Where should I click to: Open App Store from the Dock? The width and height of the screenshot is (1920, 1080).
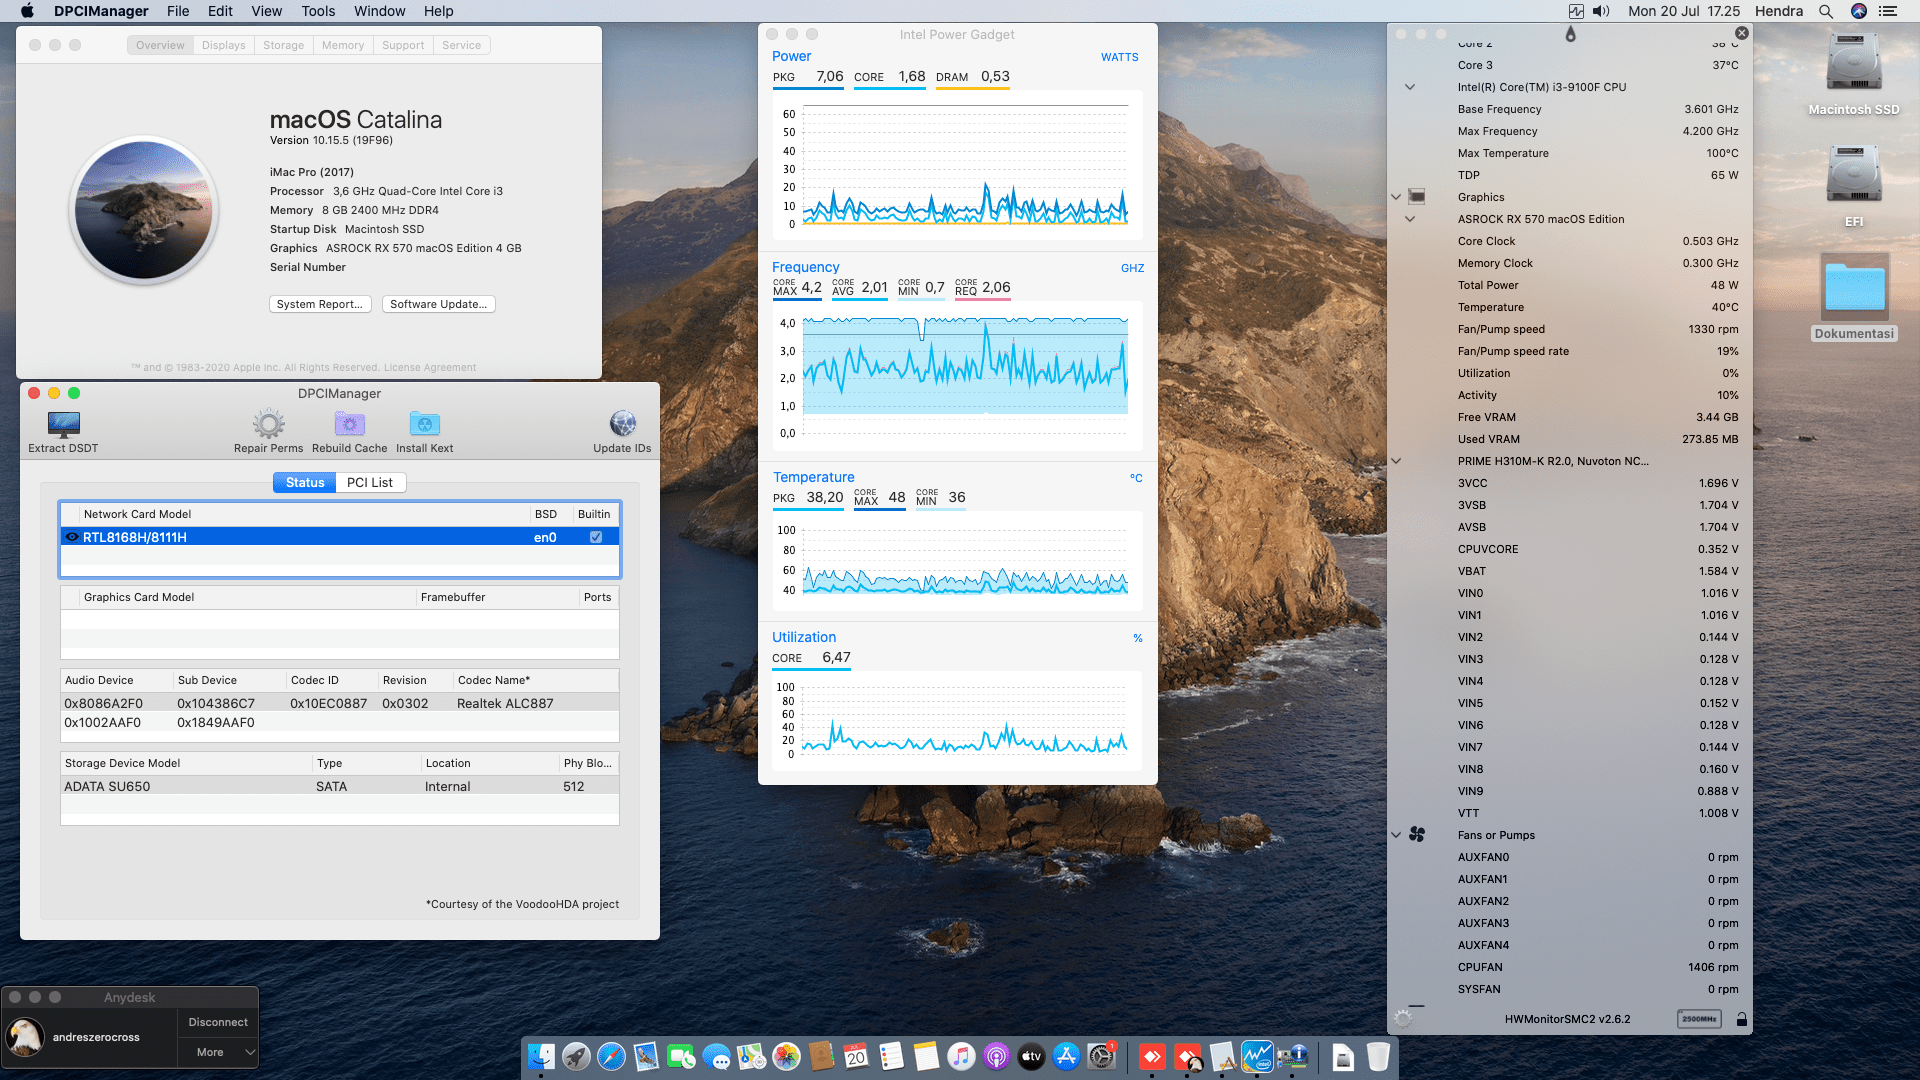pyautogui.click(x=1066, y=1056)
